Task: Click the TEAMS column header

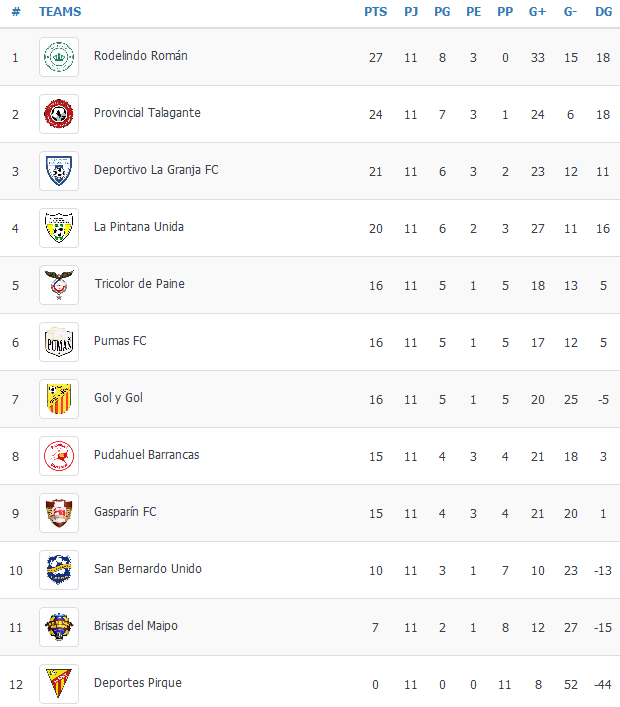Action: click(60, 12)
